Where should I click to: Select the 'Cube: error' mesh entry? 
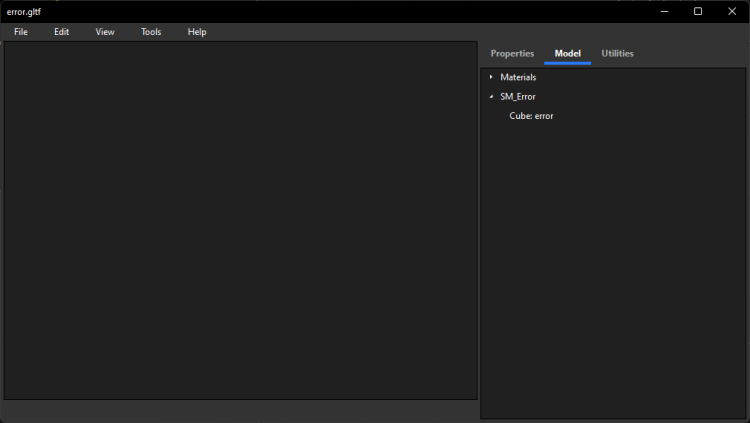point(531,116)
